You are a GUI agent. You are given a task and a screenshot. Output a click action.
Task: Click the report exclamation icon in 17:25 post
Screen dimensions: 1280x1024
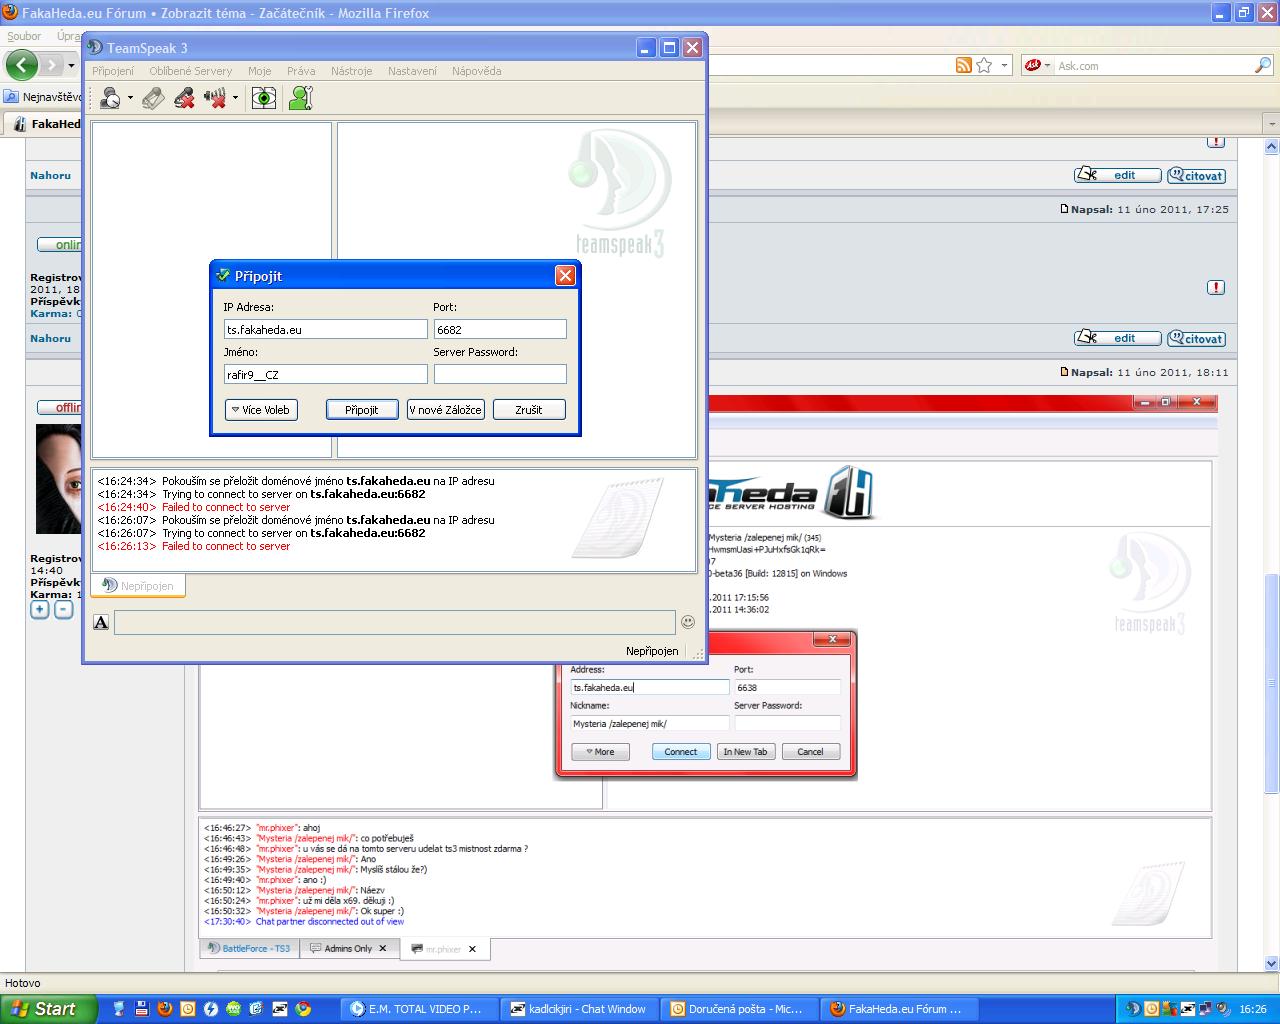1216,288
